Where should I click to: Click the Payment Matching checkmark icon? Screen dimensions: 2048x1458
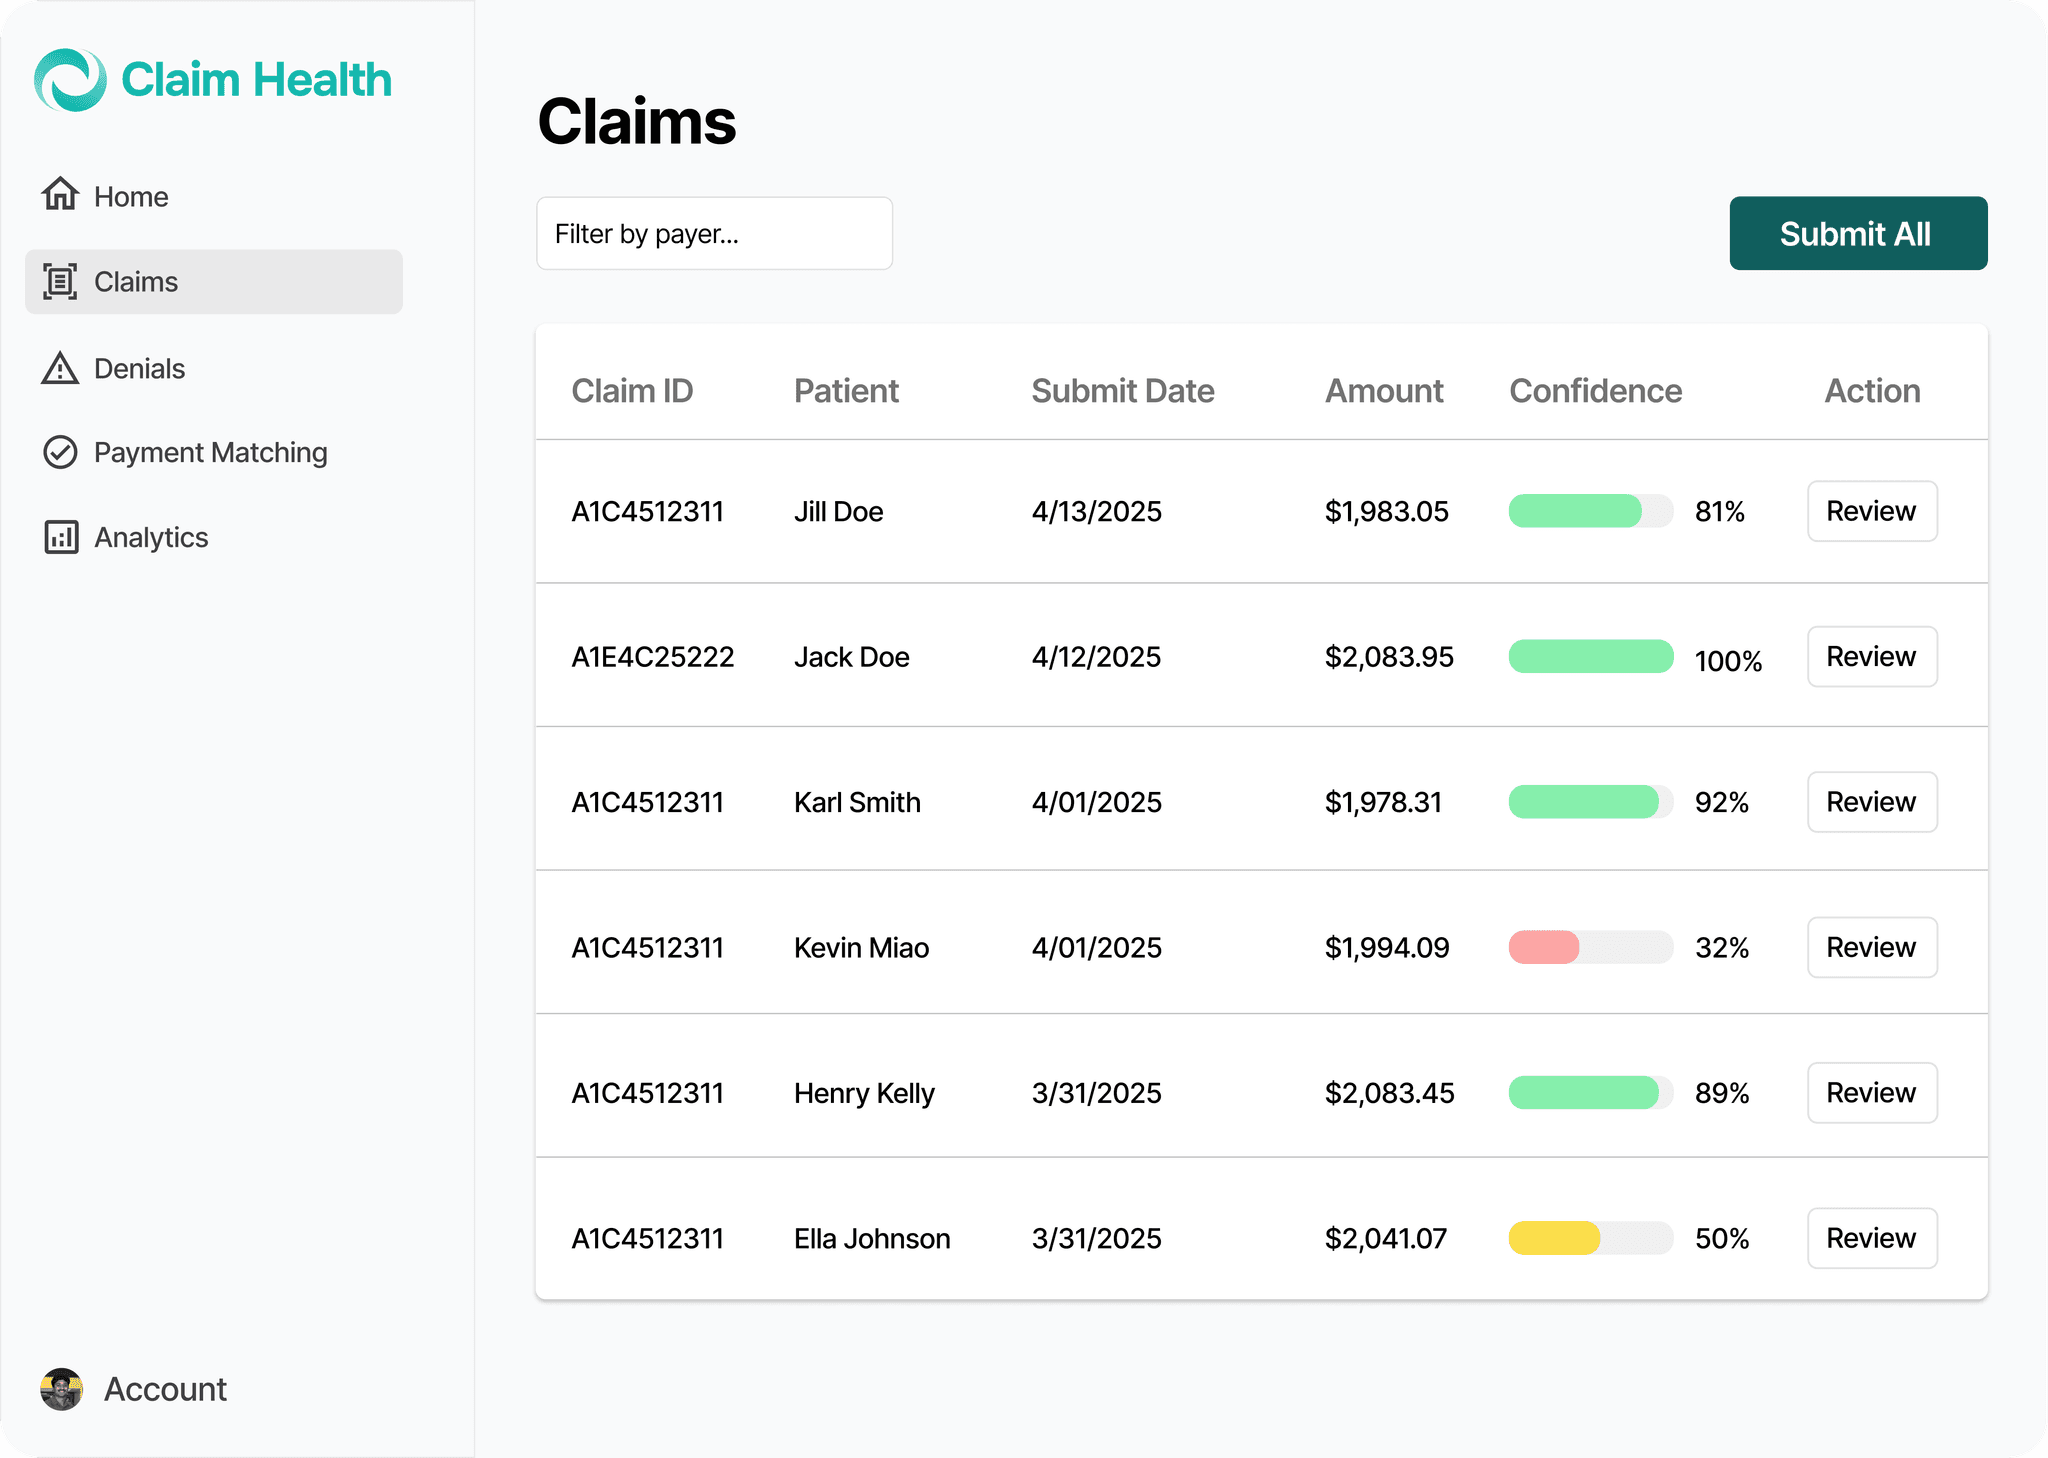(x=60, y=452)
